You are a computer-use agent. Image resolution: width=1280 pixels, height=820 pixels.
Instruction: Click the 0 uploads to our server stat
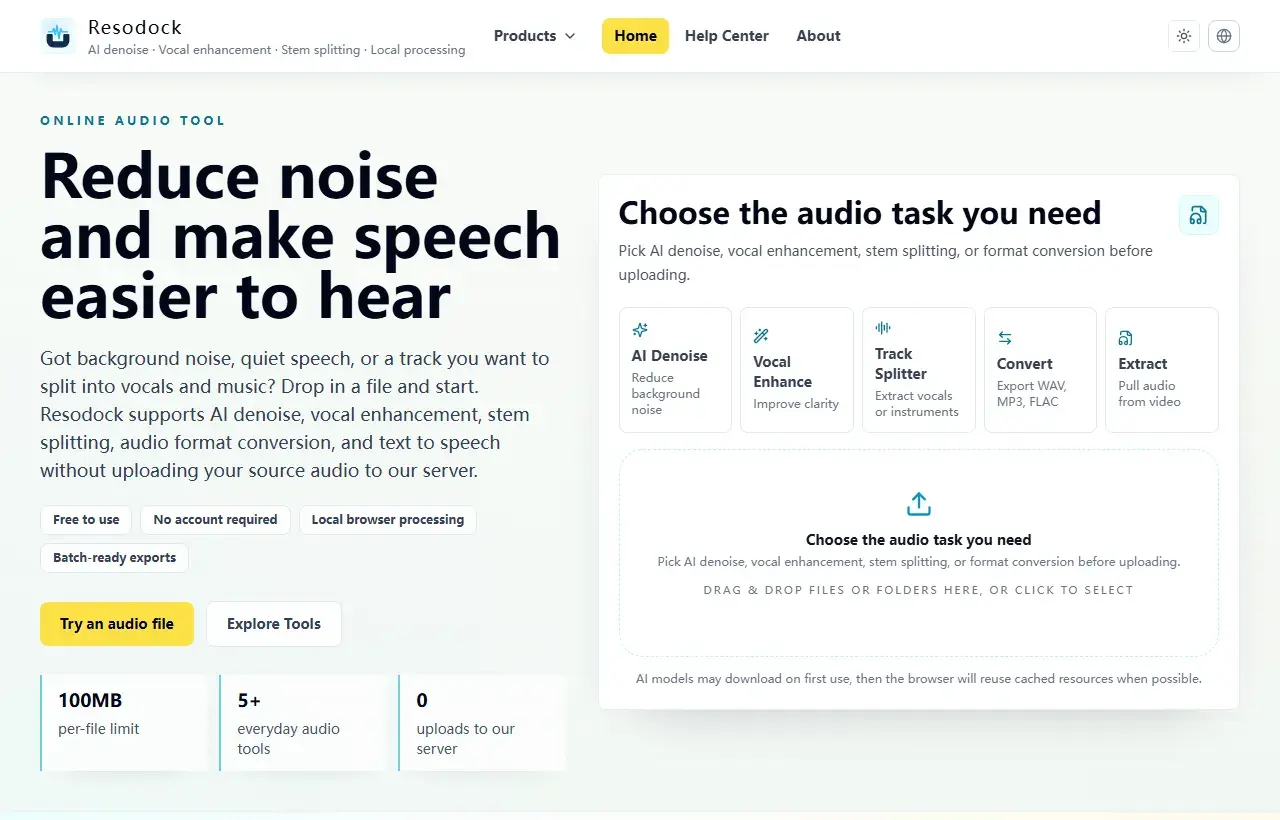click(x=482, y=723)
